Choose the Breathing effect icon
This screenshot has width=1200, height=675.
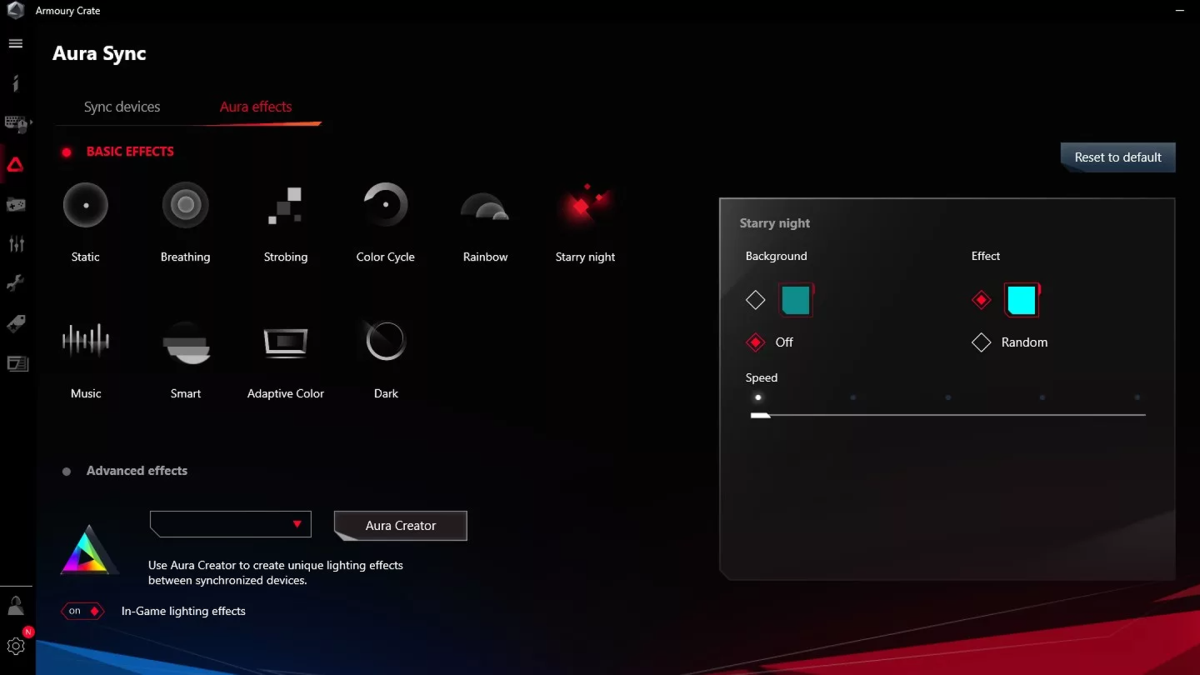click(185, 206)
